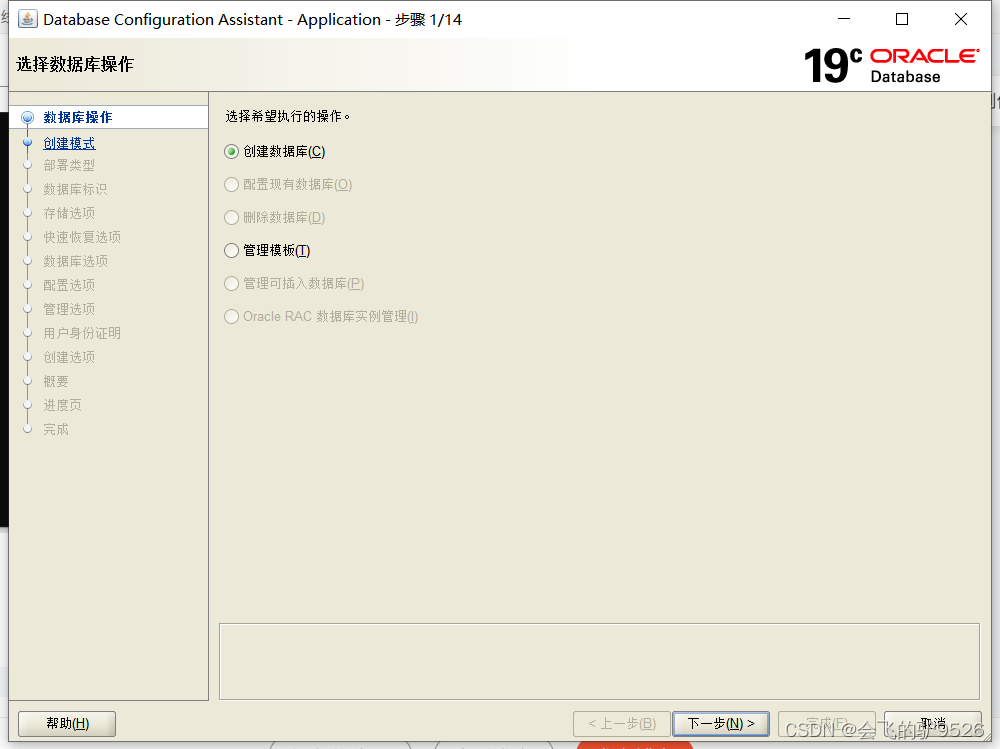Select the 用户身份证明 step
This screenshot has height=749, width=1000.
click(78, 333)
